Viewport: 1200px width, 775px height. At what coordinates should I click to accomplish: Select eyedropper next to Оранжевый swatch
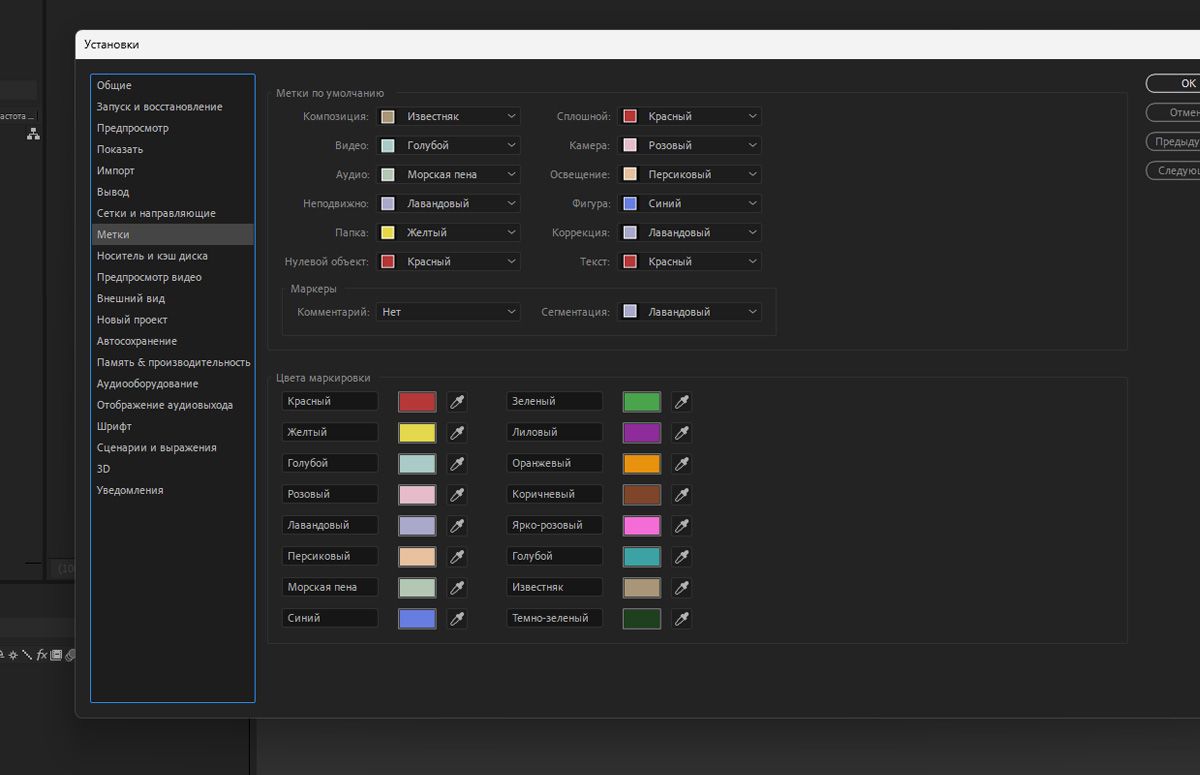[x=682, y=464]
